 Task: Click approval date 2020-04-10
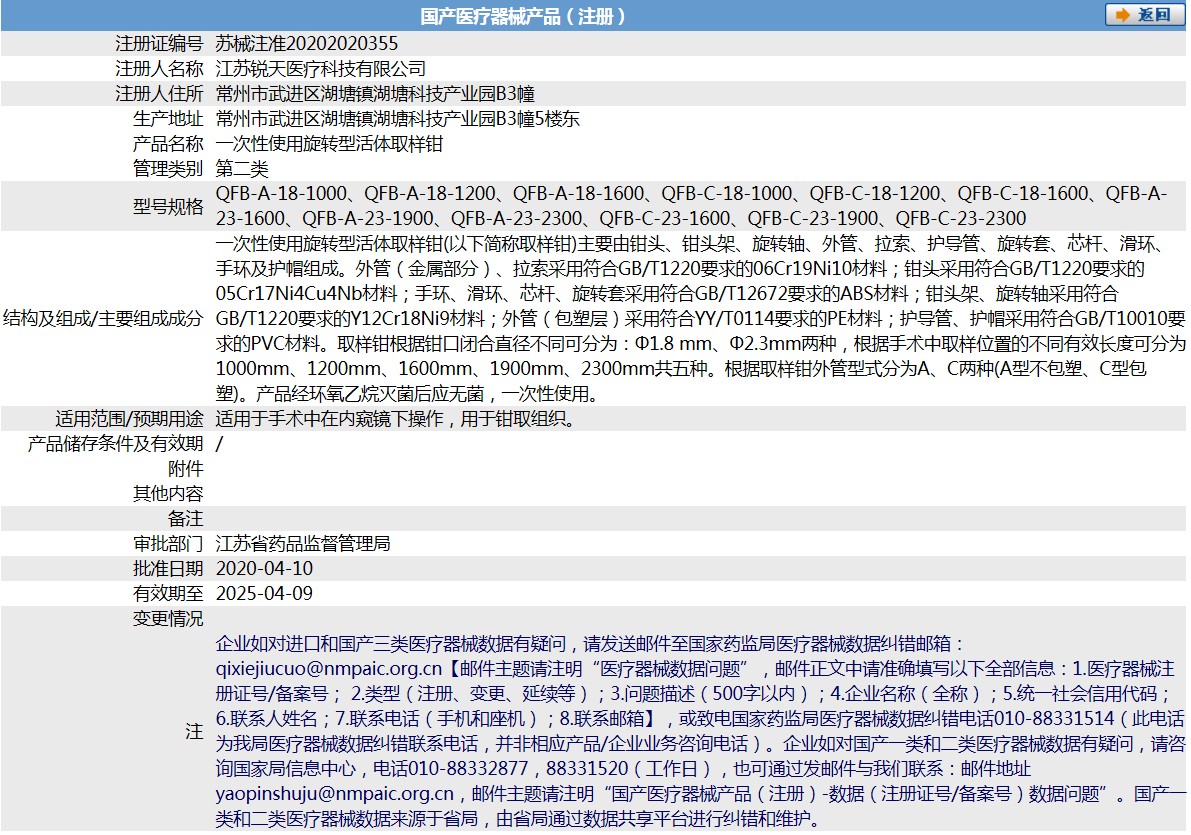click(x=264, y=569)
